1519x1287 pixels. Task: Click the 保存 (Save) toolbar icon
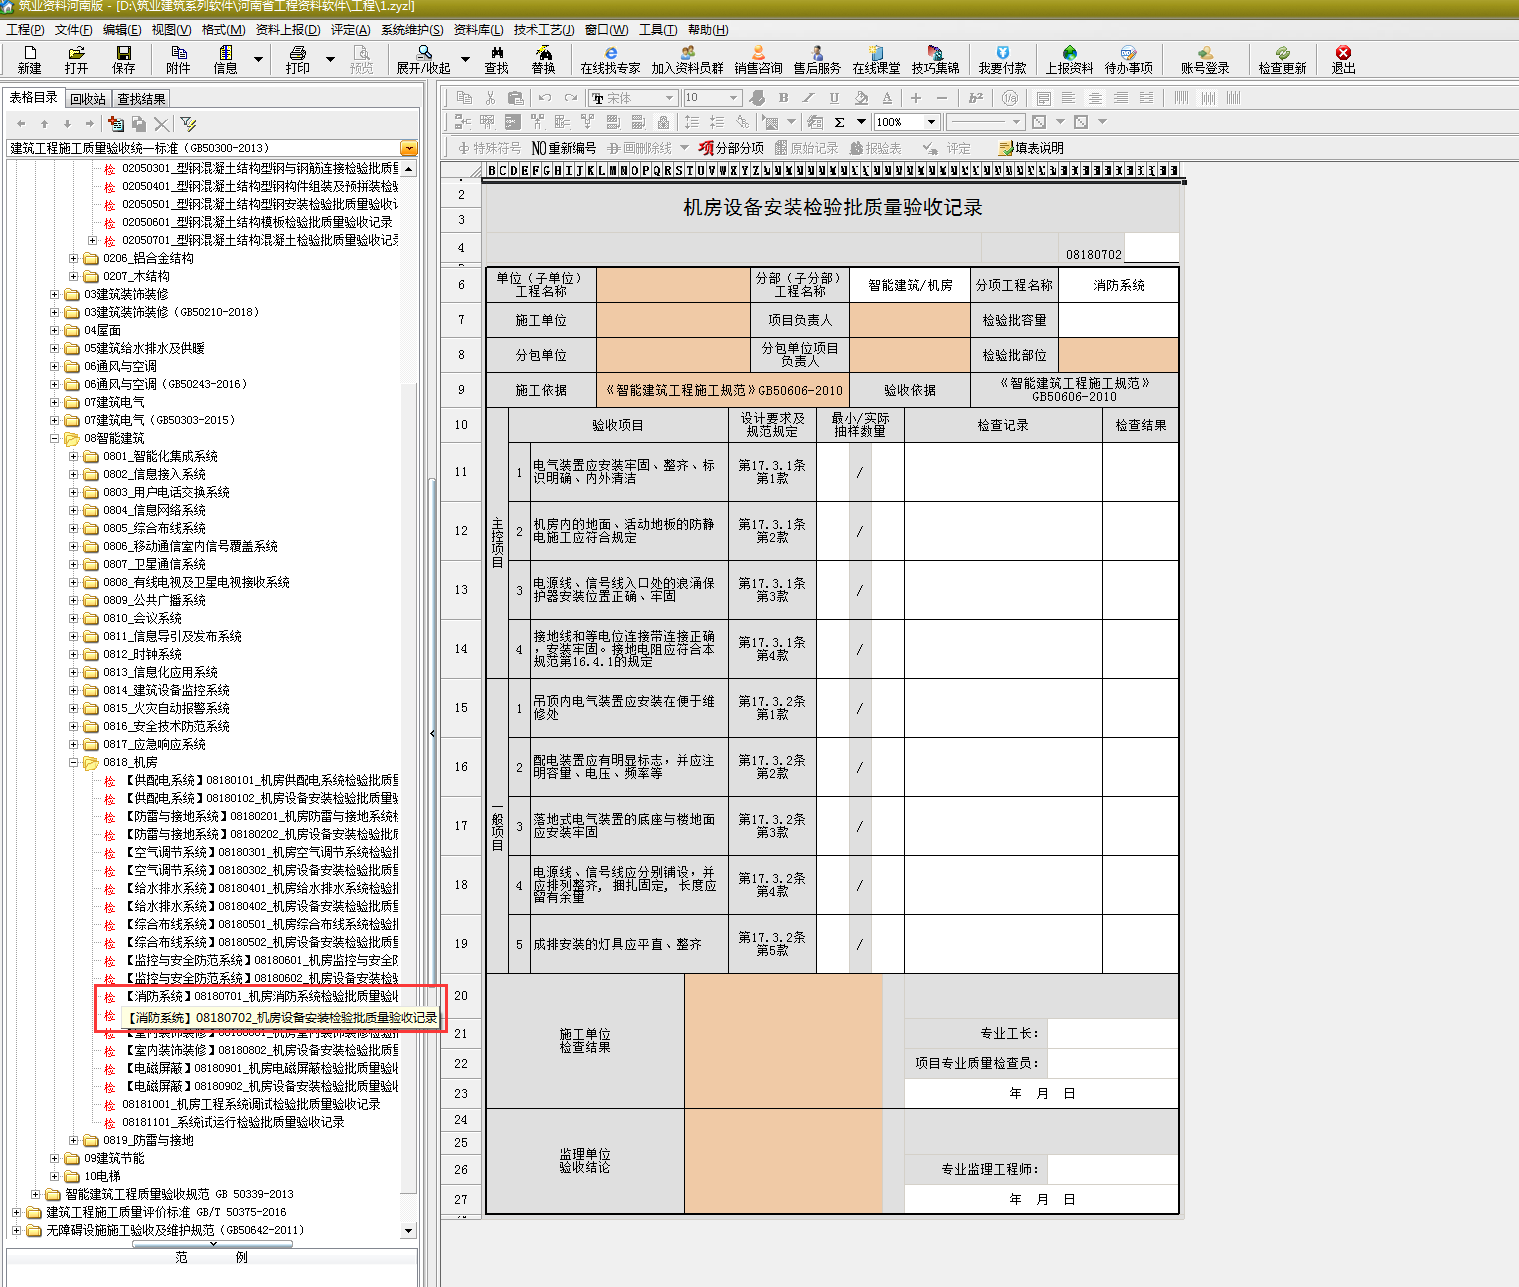124,60
